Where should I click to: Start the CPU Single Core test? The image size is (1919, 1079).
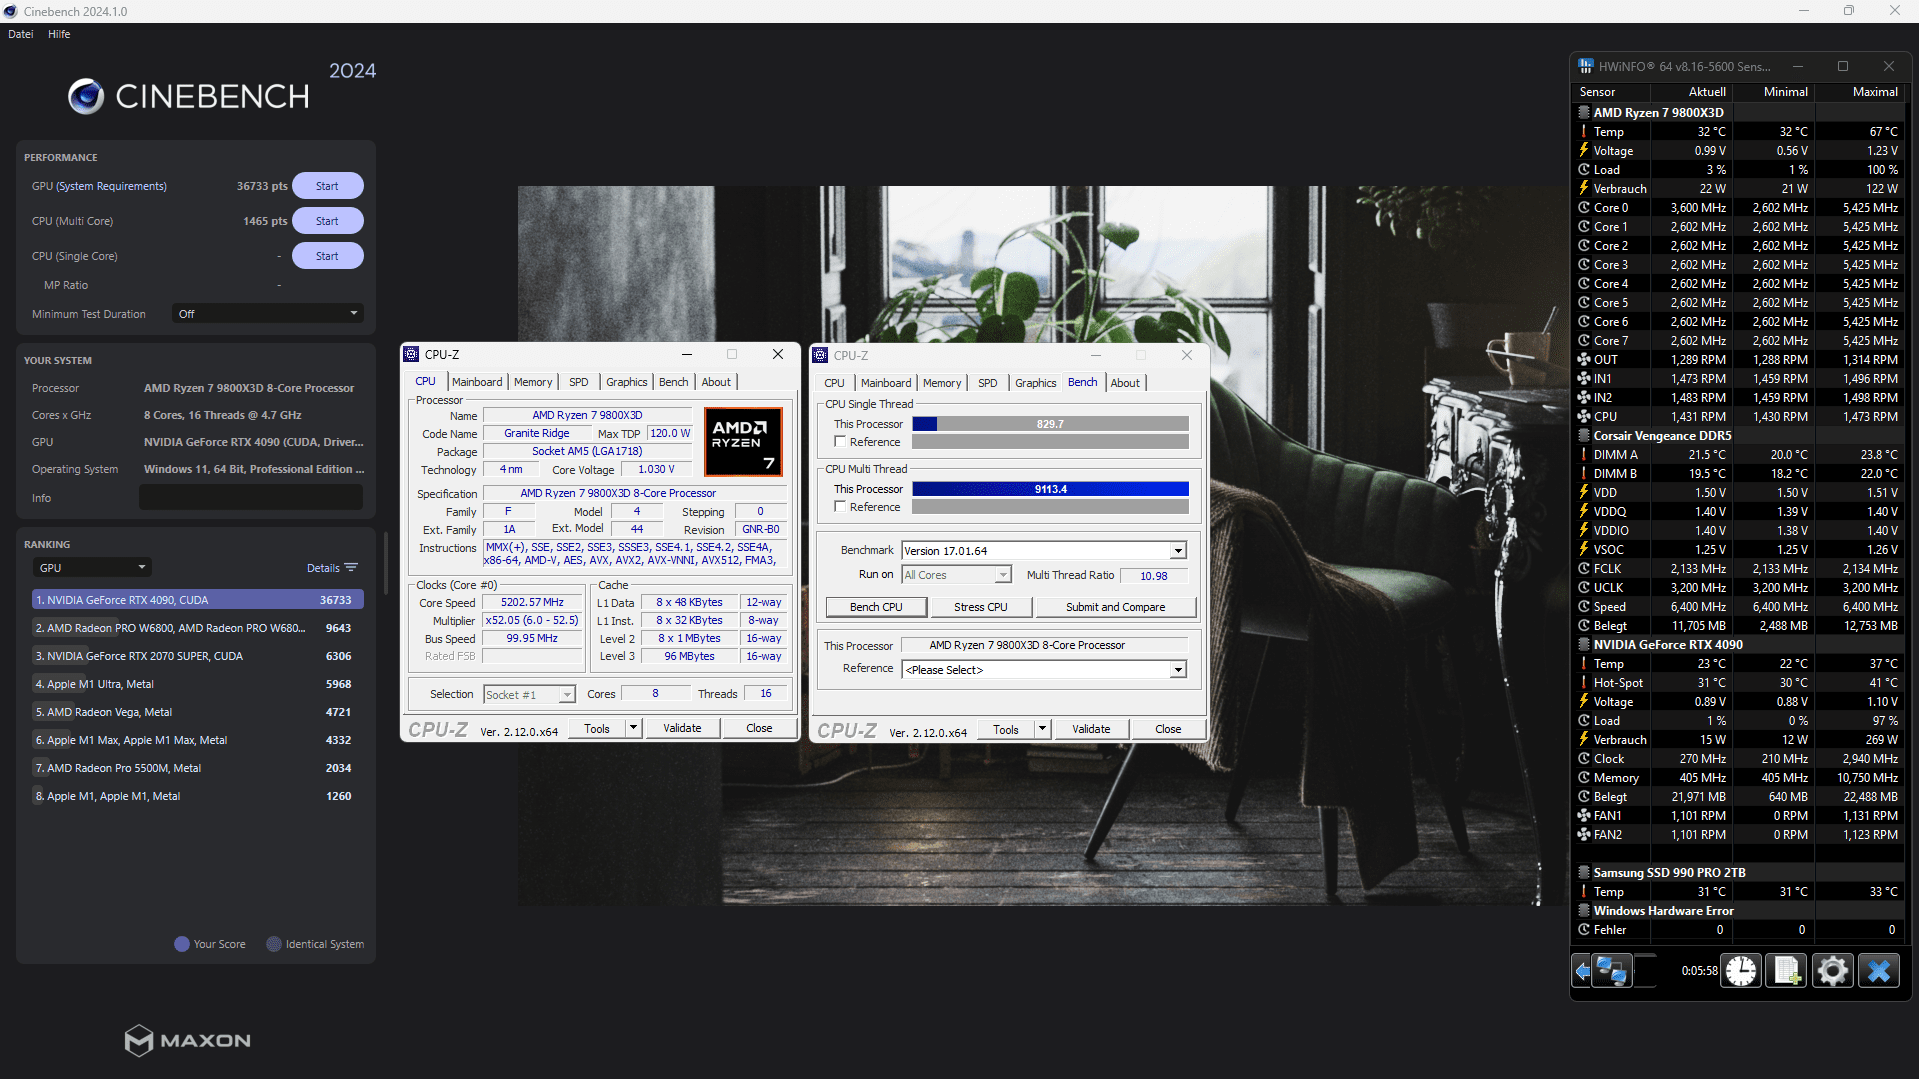tap(327, 256)
